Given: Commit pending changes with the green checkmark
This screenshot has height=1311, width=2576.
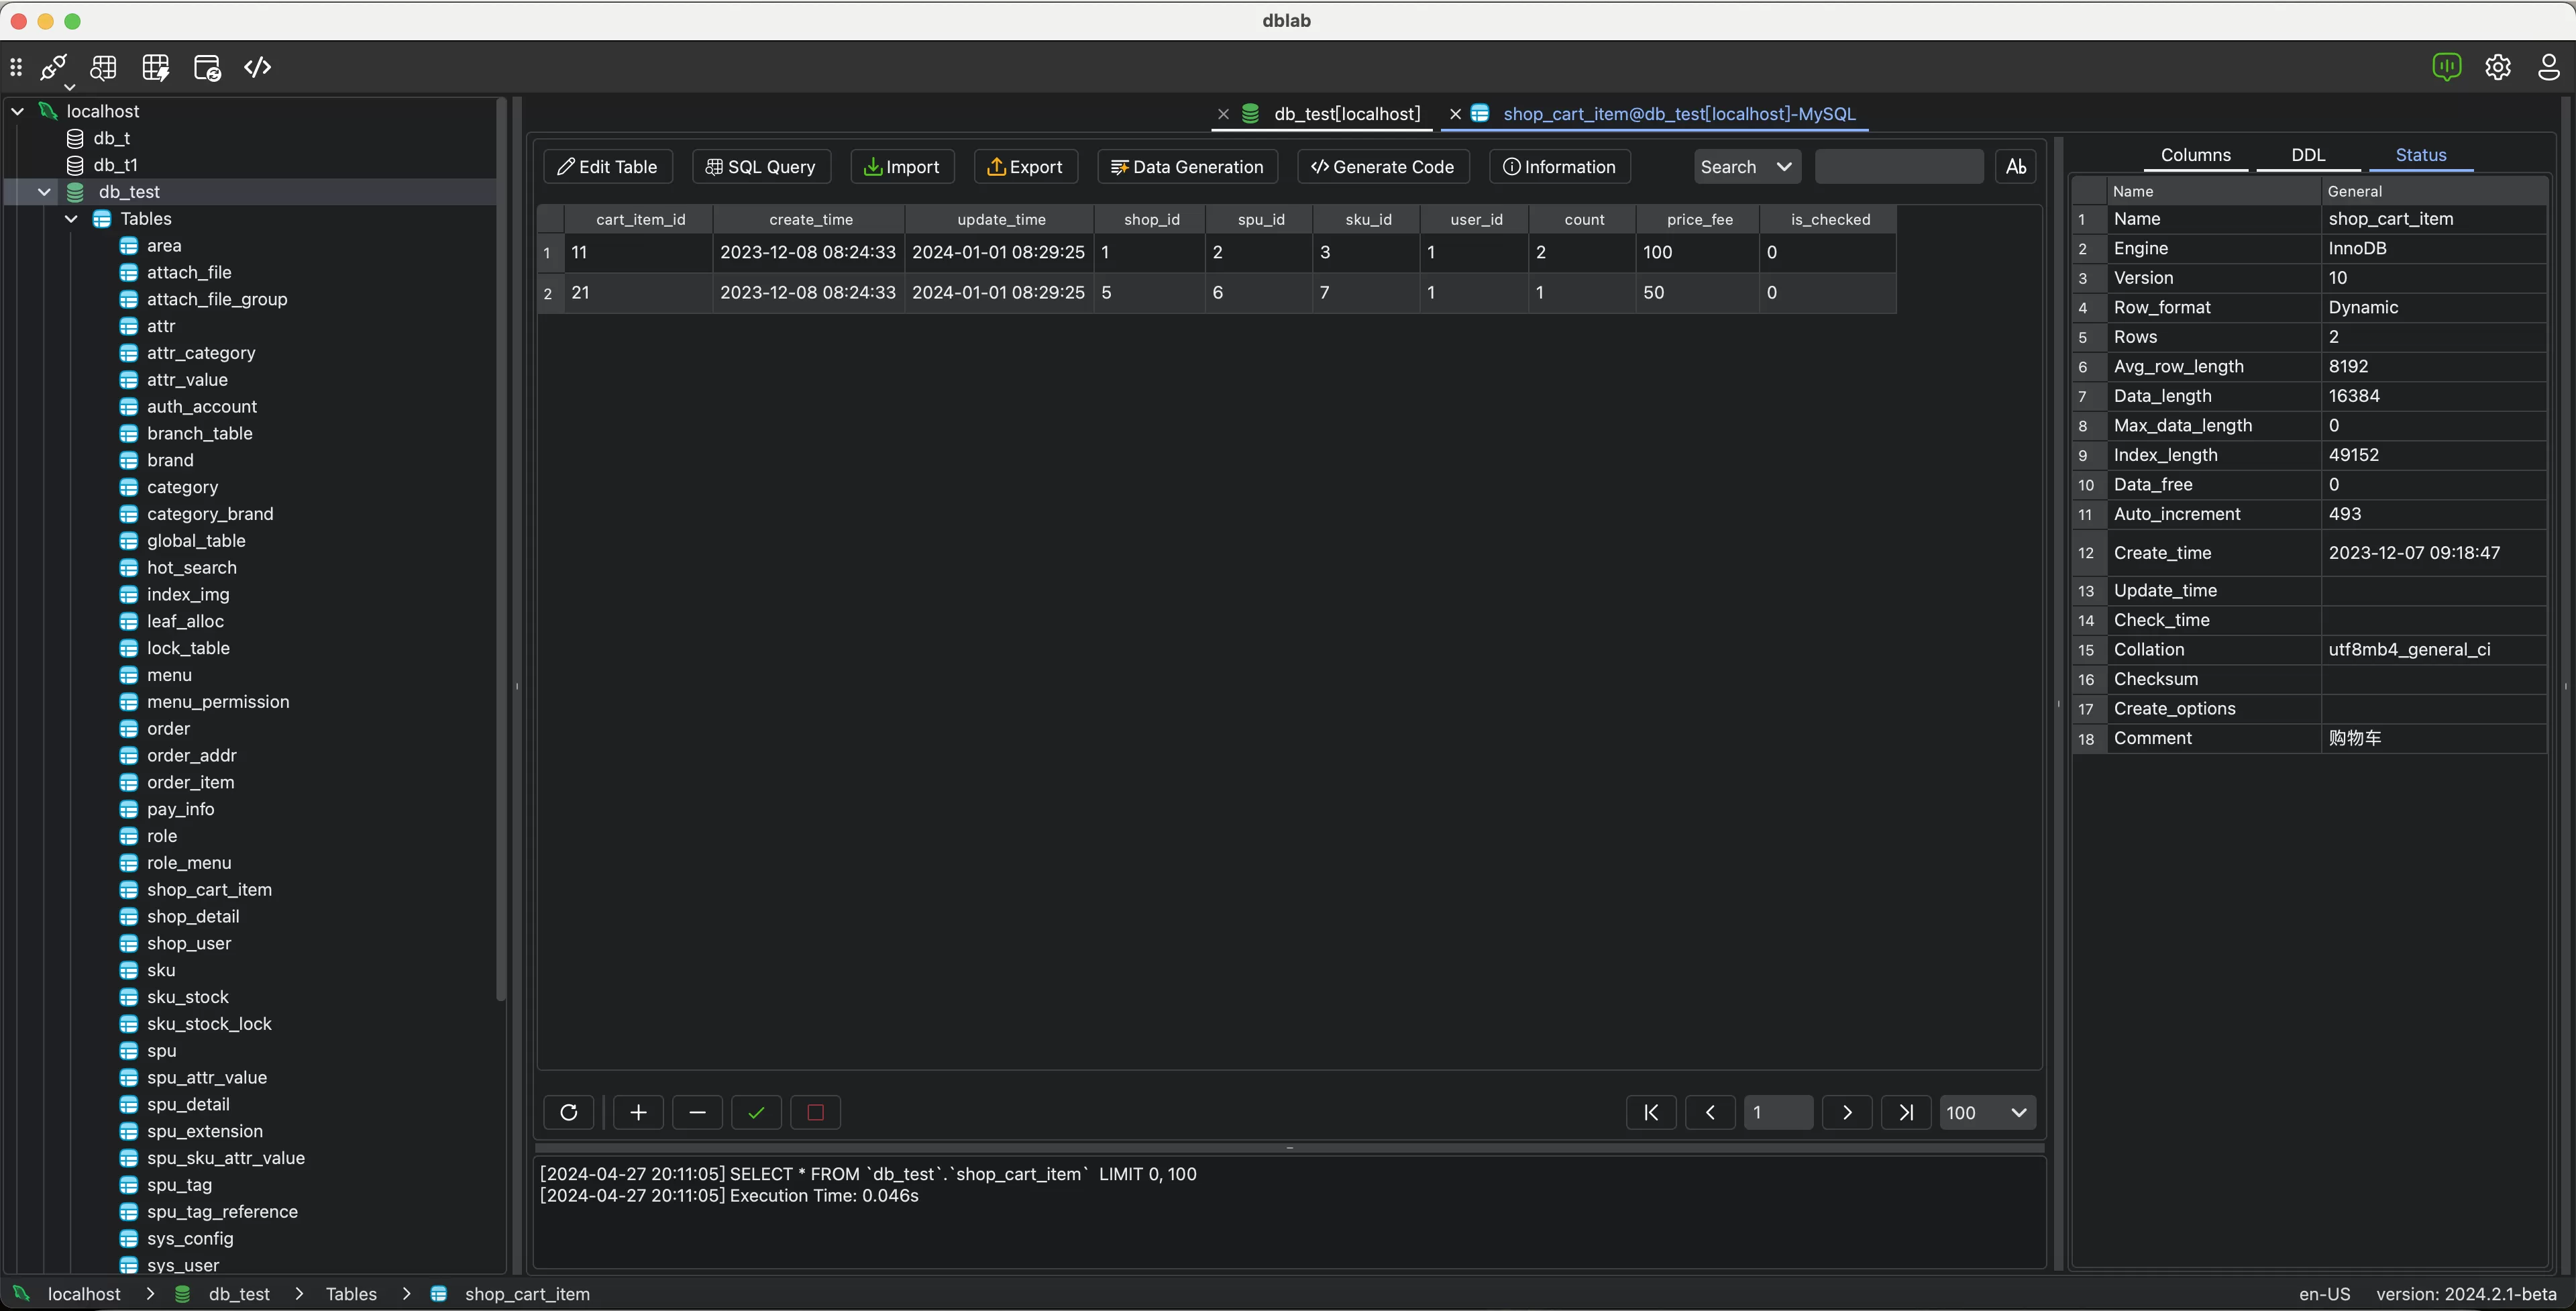Looking at the screenshot, I should tap(756, 1112).
